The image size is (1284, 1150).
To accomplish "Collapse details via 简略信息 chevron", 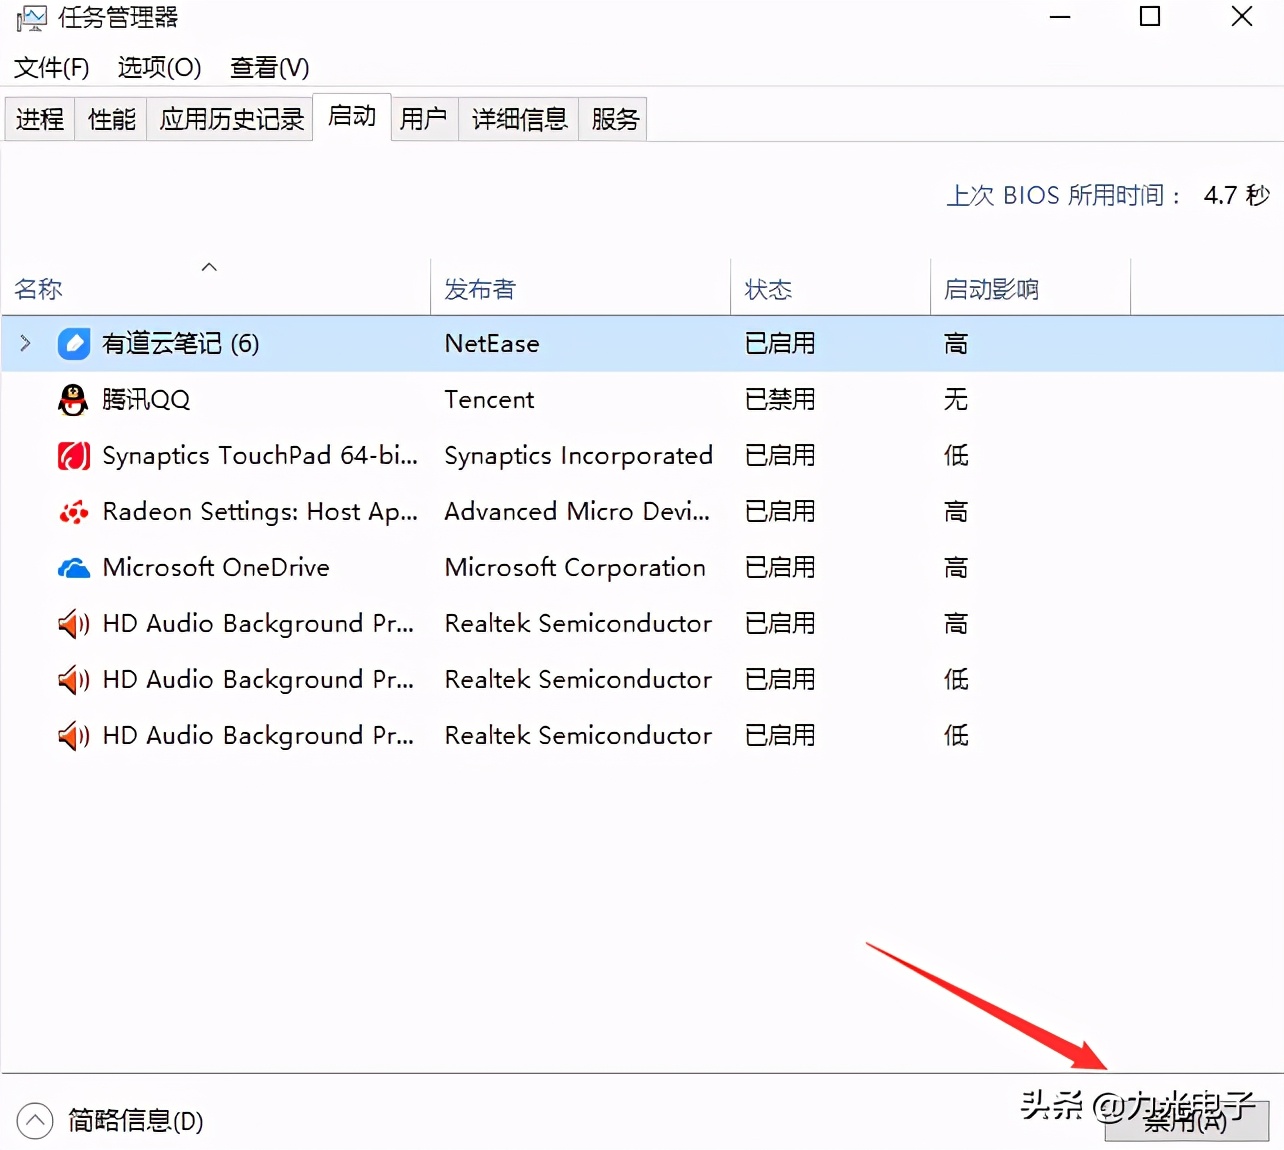I will 36,1121.
